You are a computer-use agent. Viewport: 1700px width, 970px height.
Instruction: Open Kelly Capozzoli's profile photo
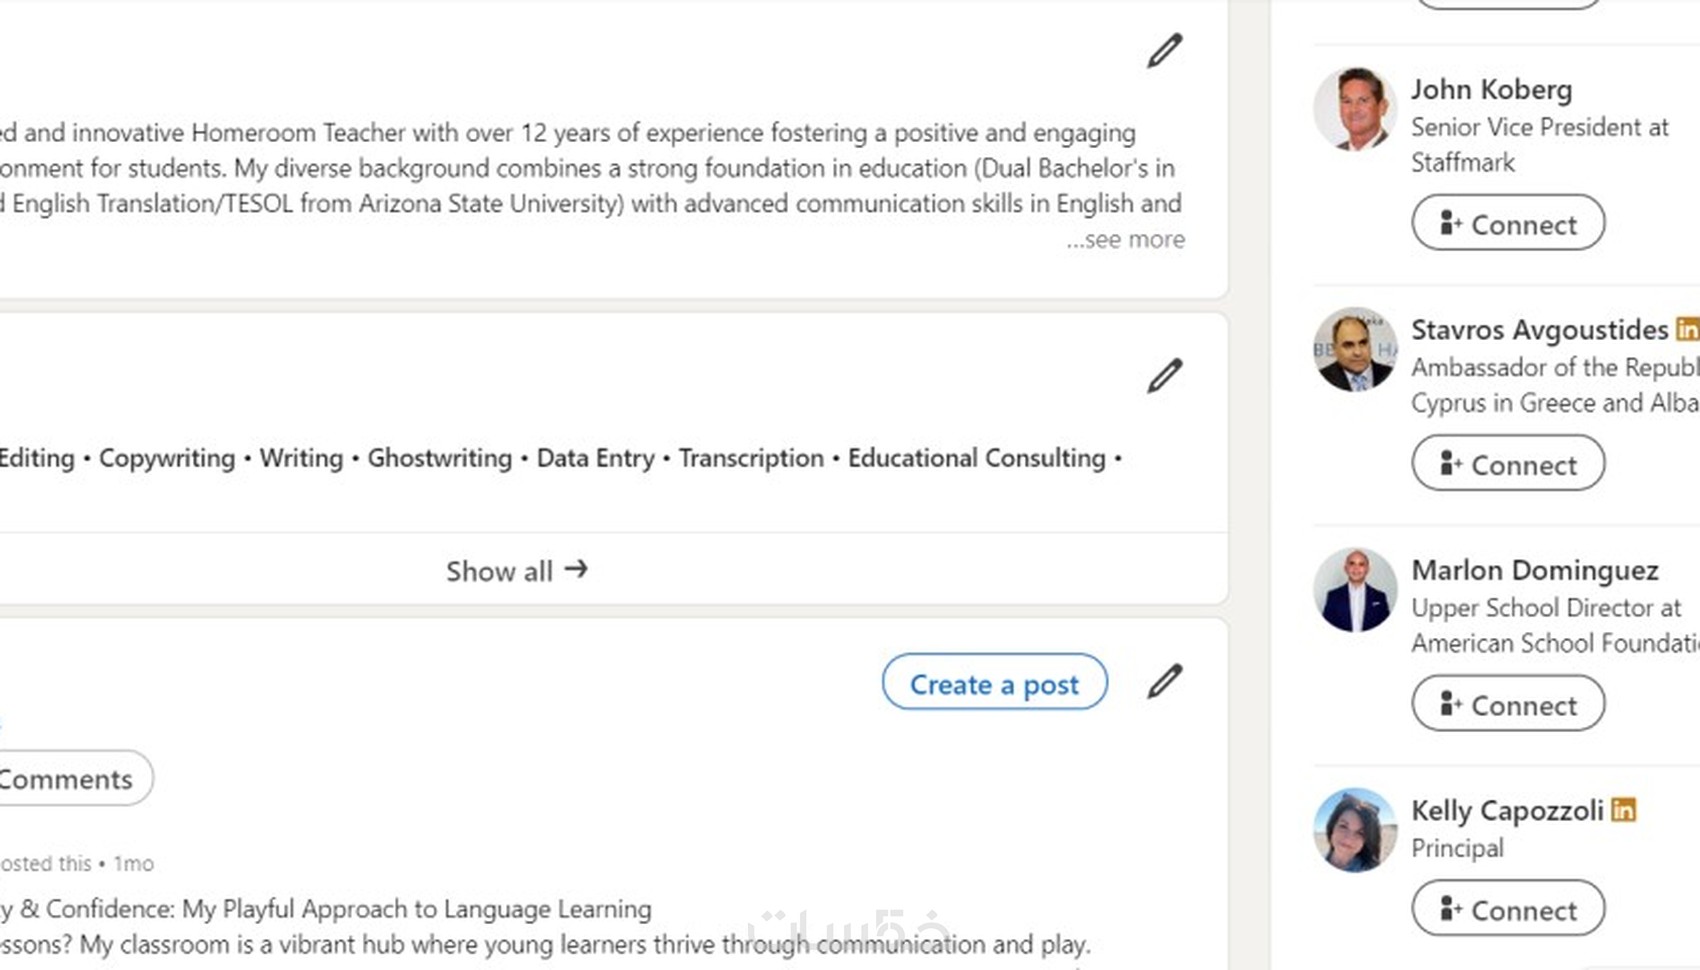pos(1355,830)
